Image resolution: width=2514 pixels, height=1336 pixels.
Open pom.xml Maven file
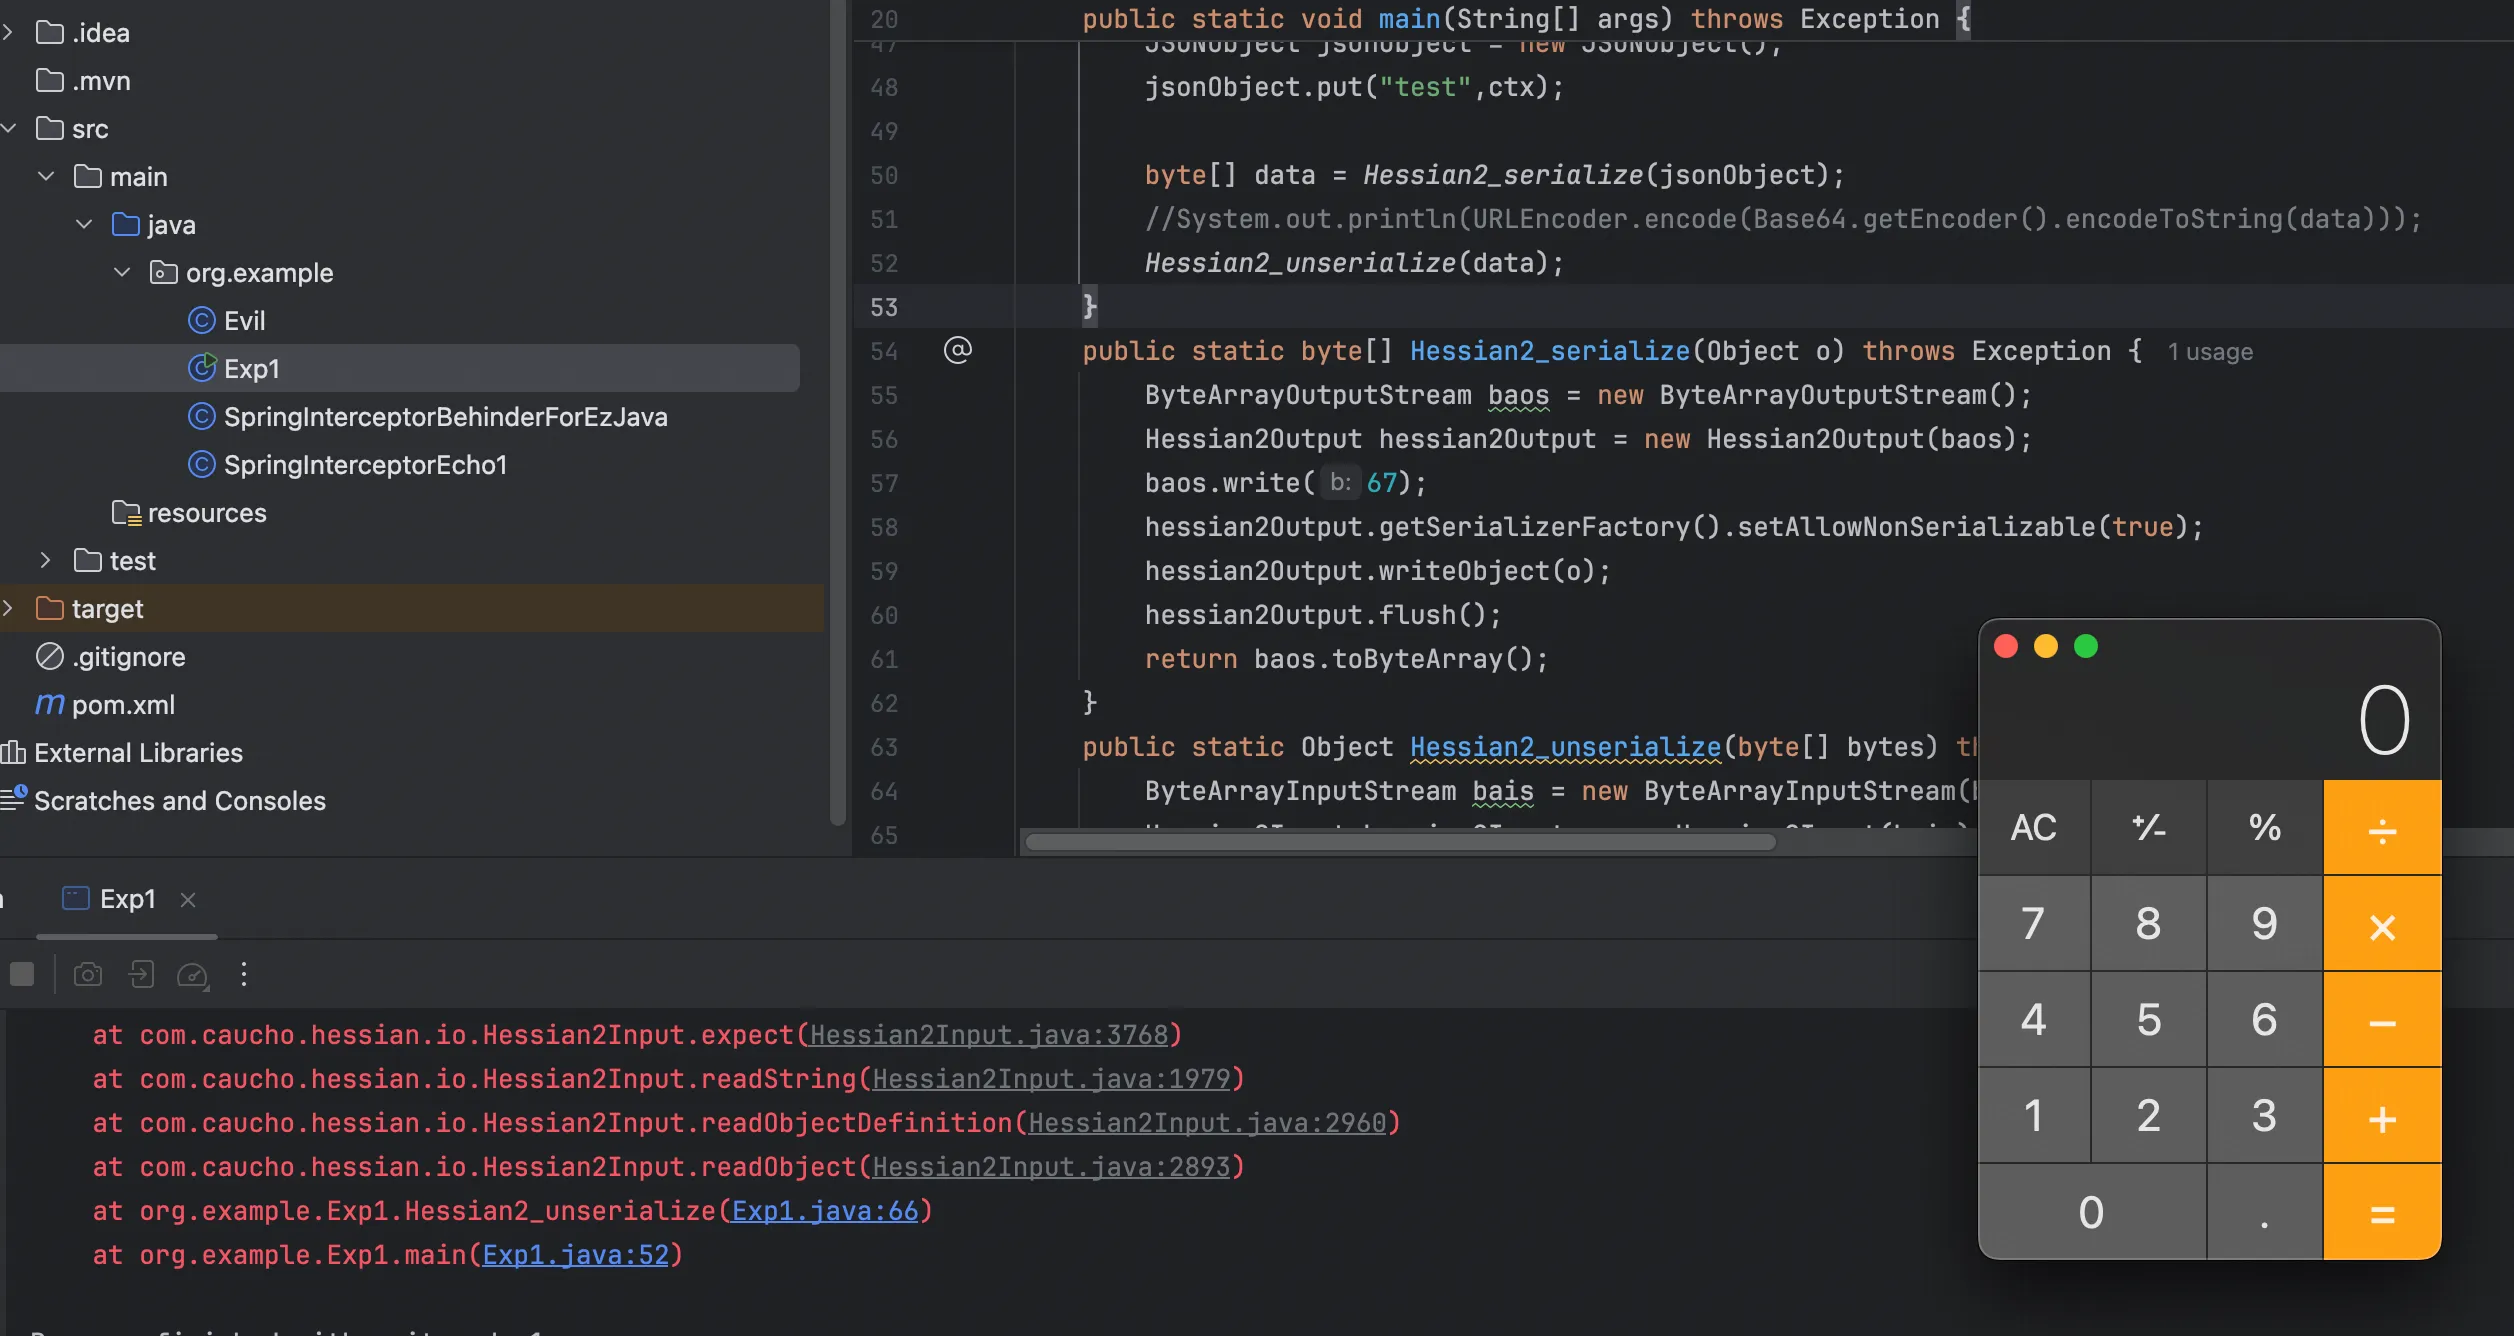(x=123, y=705)
